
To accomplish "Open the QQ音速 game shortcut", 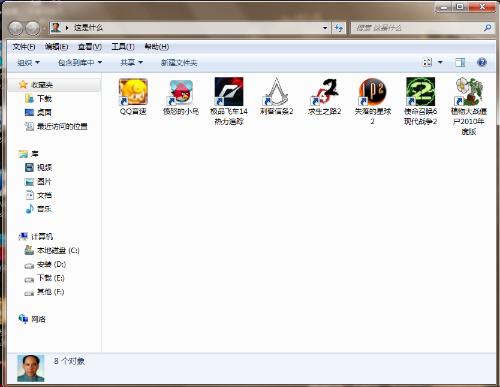I will pos(133,97).
